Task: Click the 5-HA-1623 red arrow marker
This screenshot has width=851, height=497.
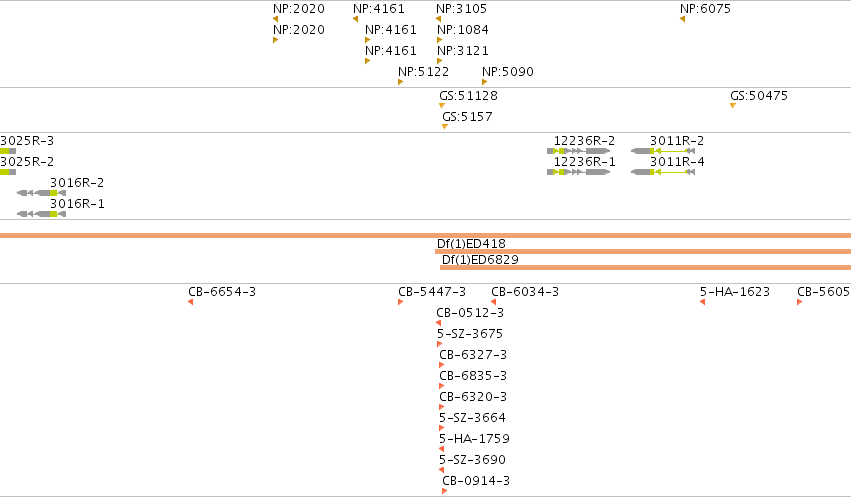Action: 702,302
